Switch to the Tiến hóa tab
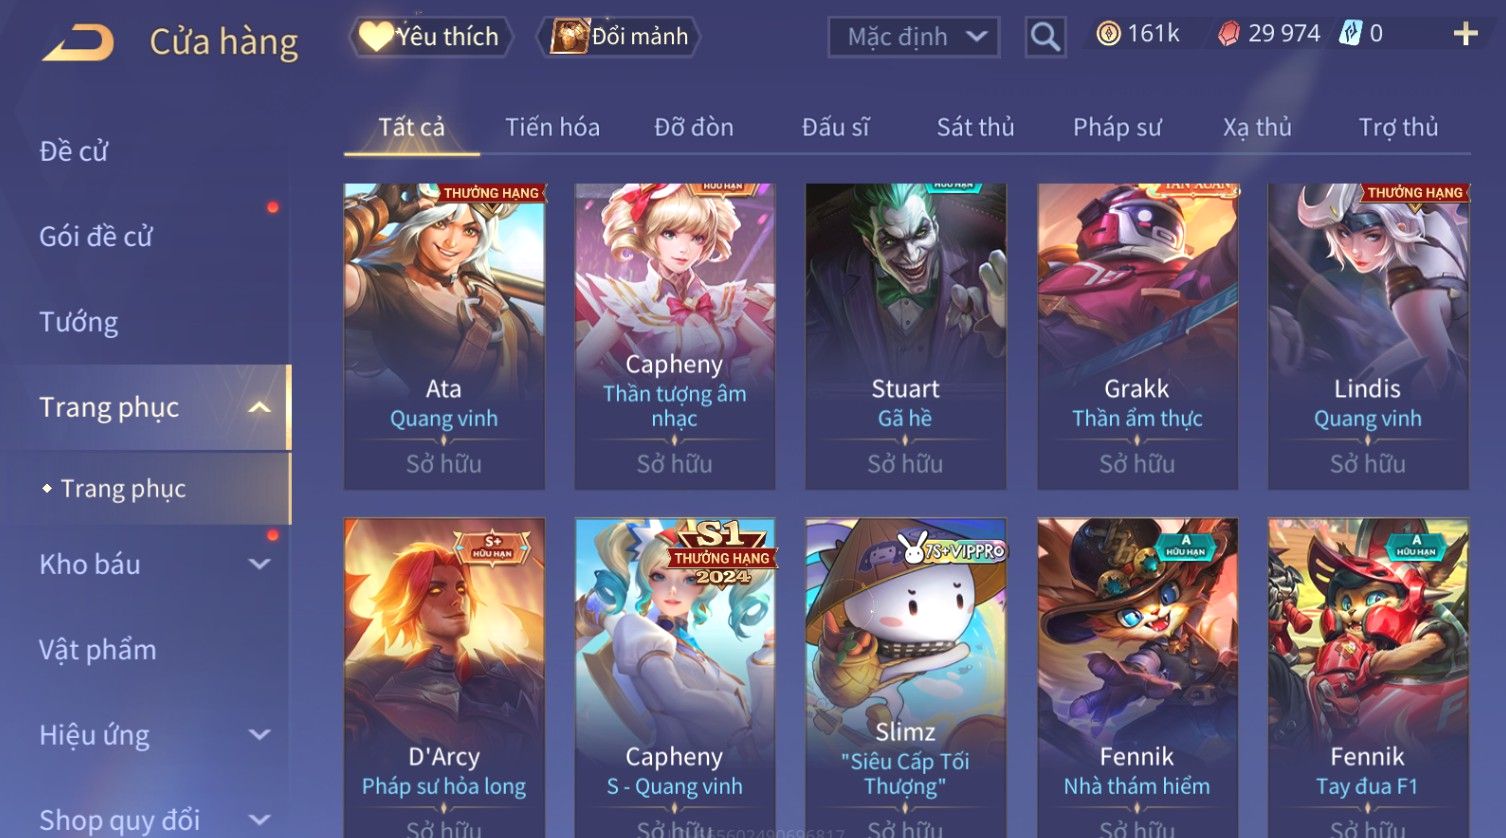Viewport: 1506px width, 838px height. pos(552,127)
